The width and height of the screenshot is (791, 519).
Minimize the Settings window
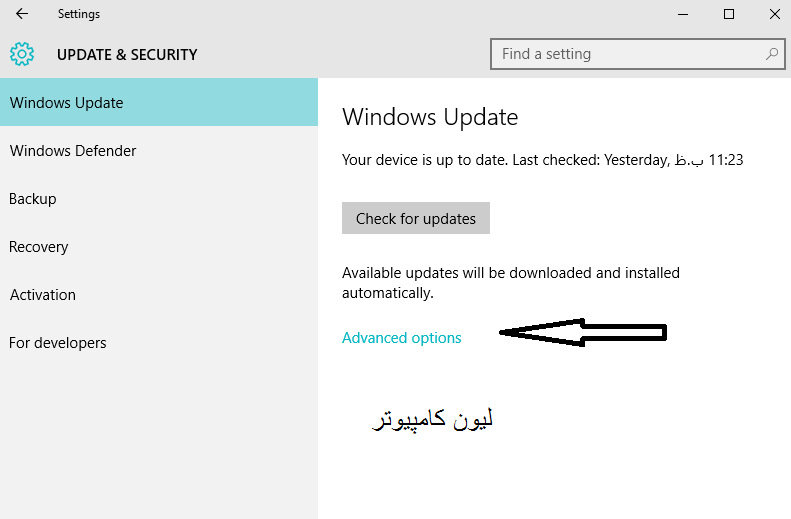tap(683, 14)
